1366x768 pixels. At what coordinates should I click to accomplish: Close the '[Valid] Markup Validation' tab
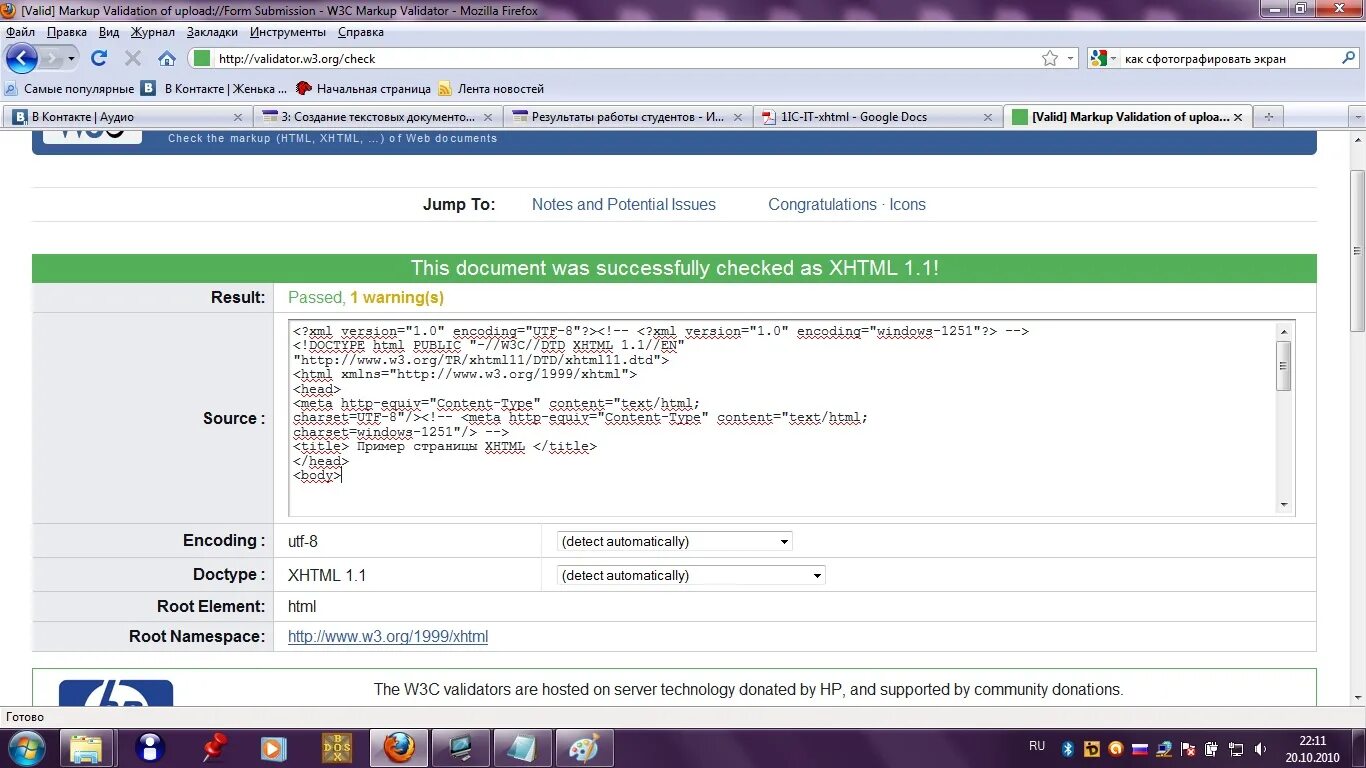click(x=1238, y=117)
